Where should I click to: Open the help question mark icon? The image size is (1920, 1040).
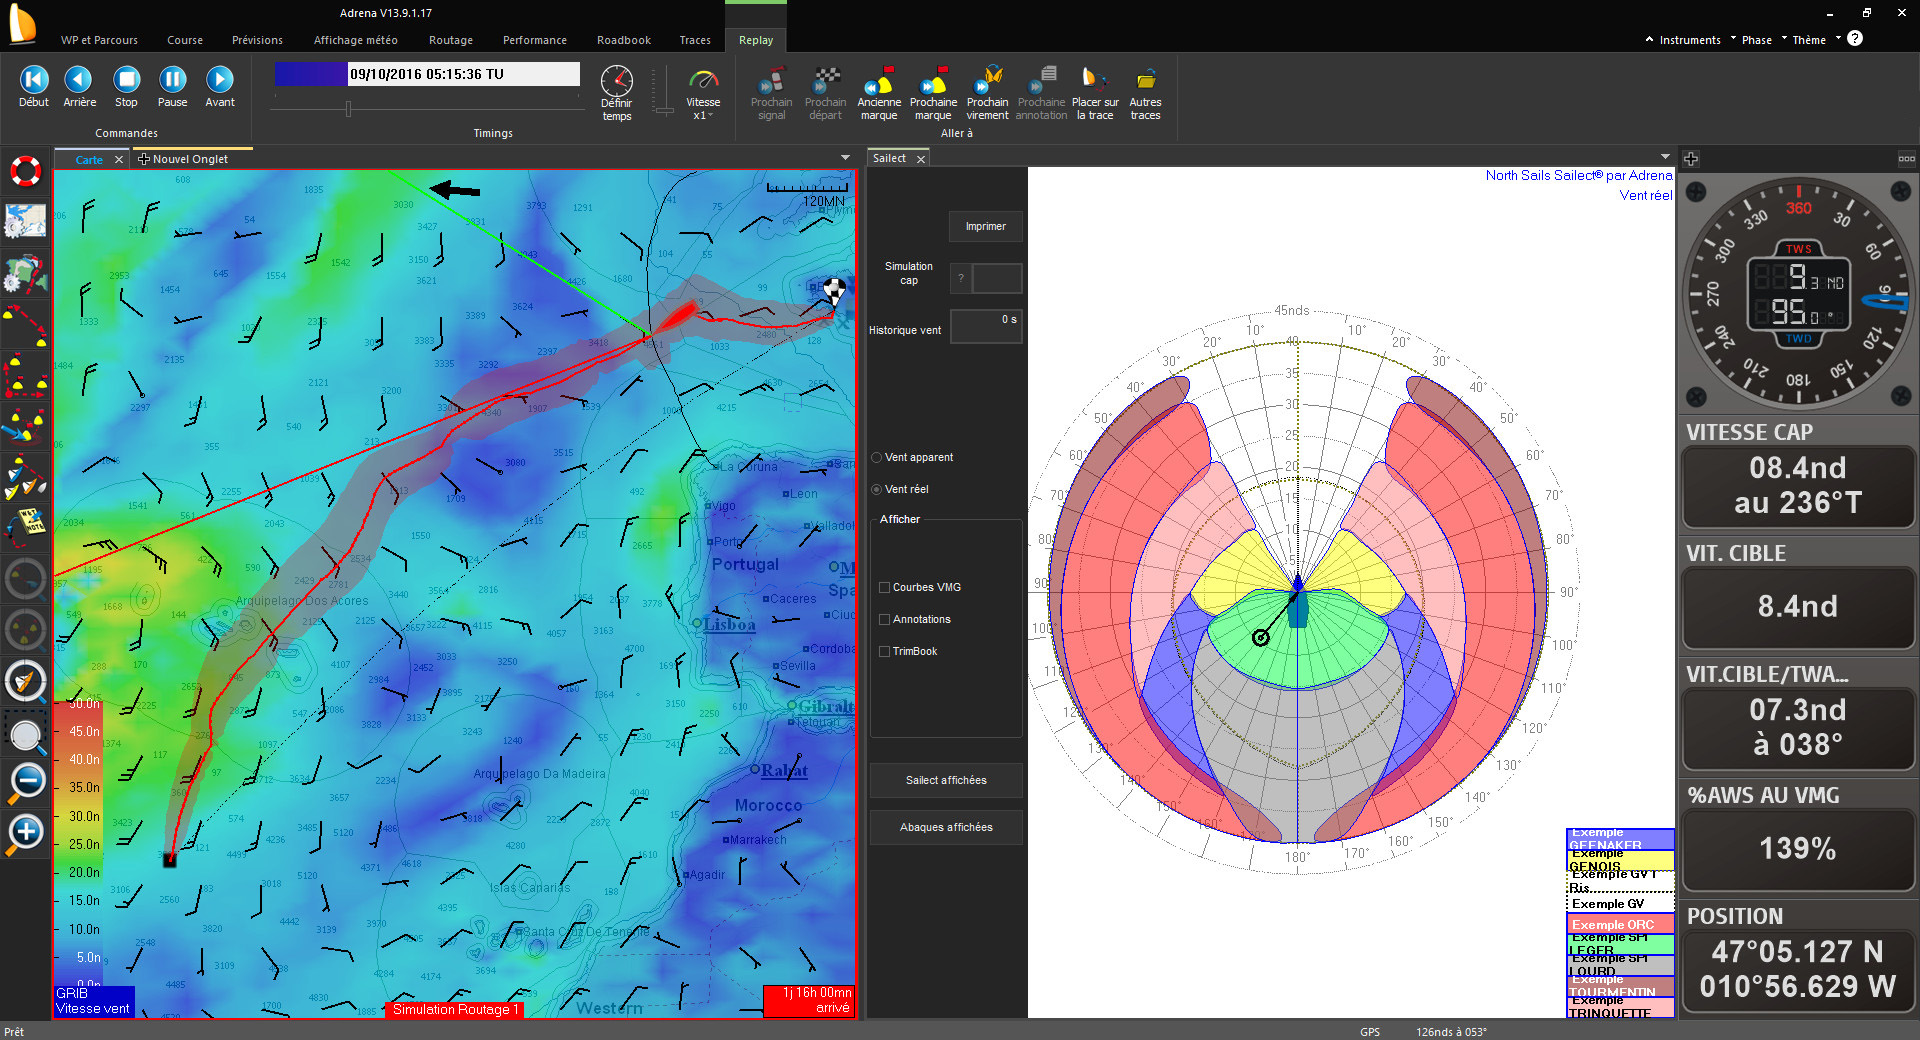click(1855, 38)
